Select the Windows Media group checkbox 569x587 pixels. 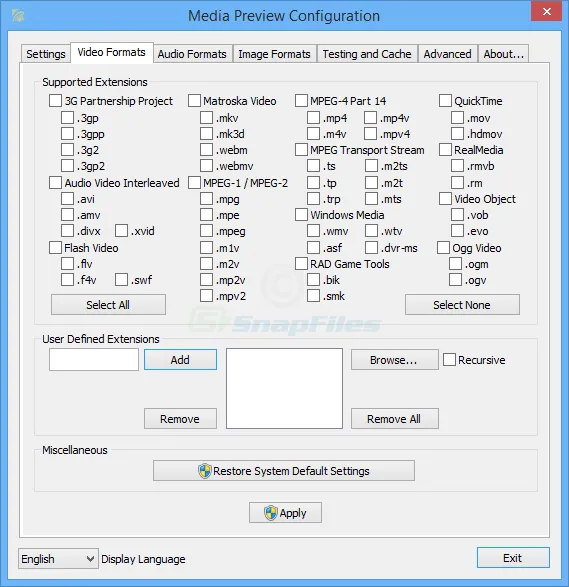301,215
